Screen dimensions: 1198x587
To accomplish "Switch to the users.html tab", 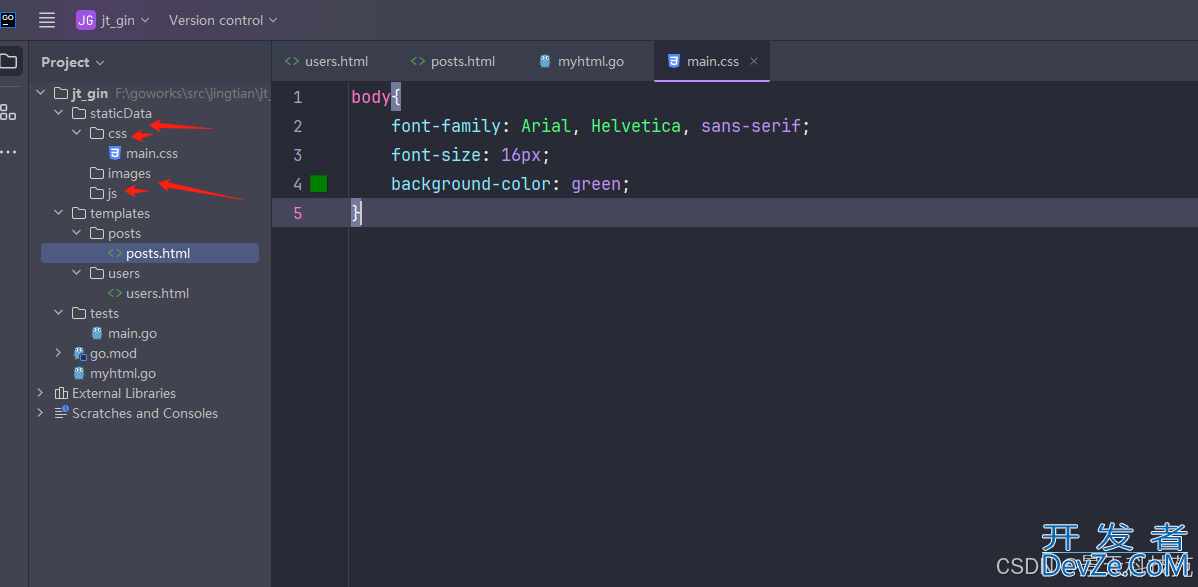I will [326, 61].
